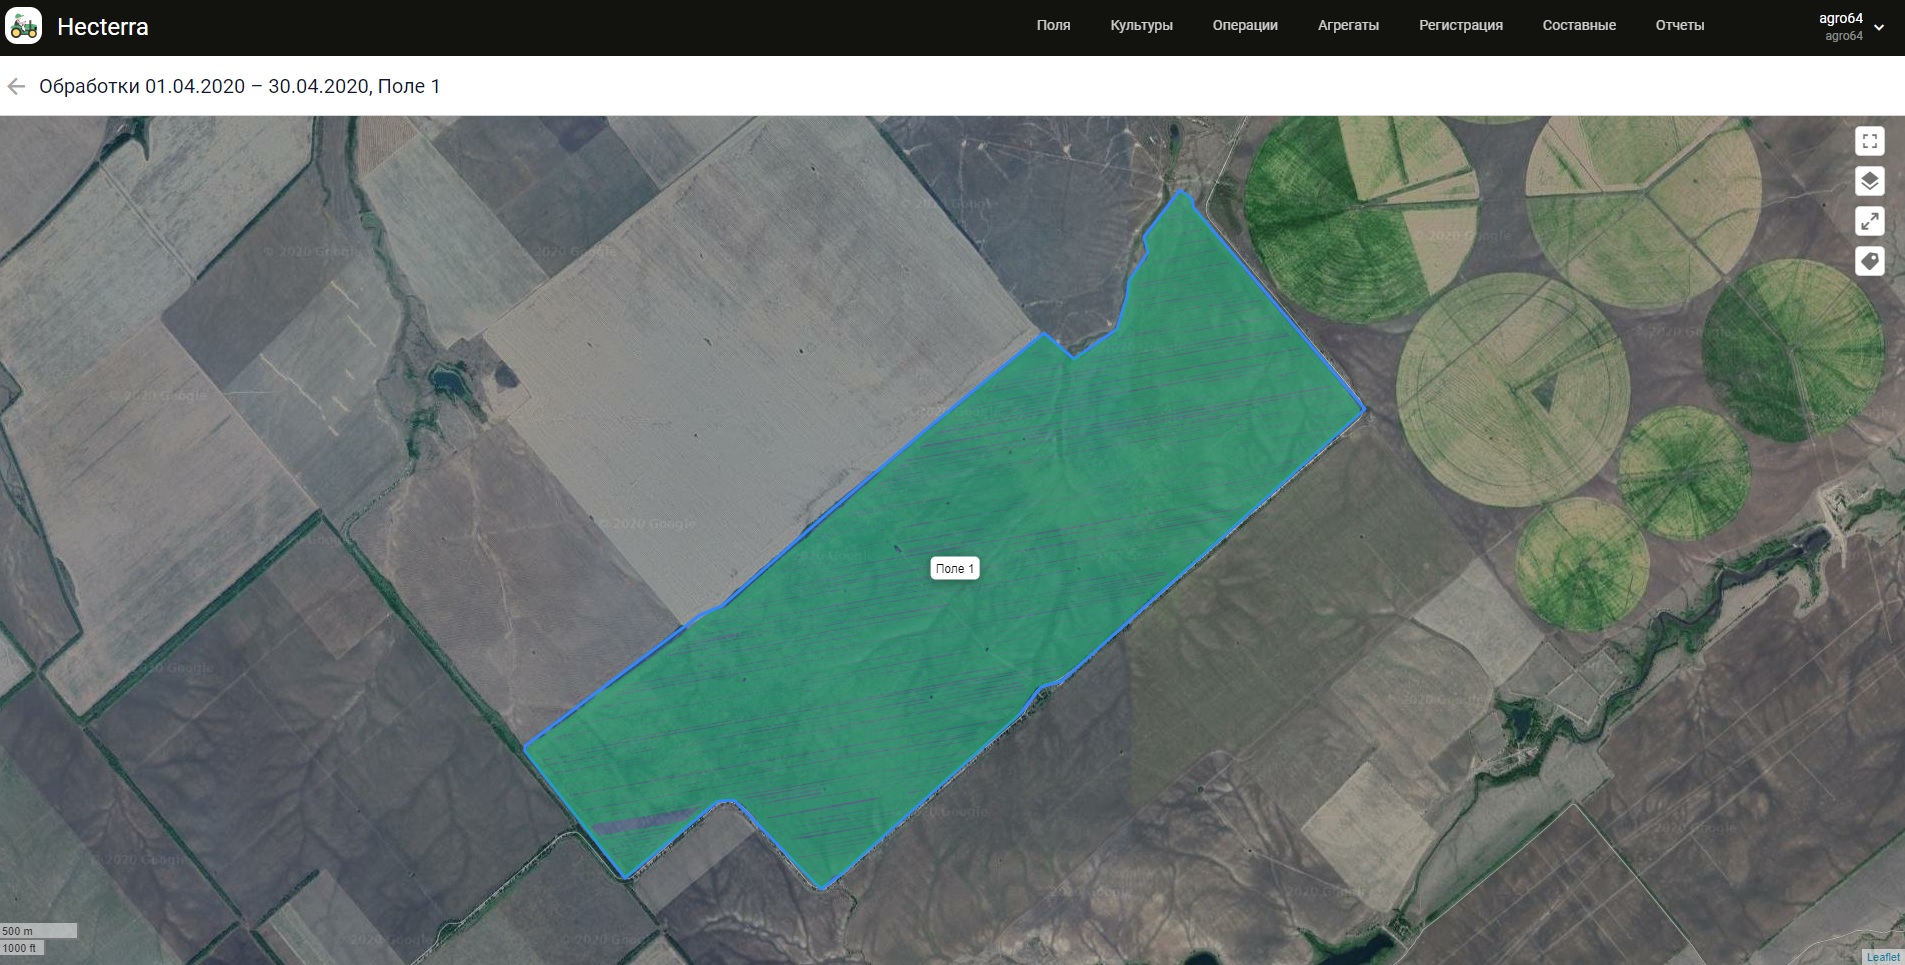1905x965 pixels.
Task: Go to the Культуры section
Action: coord(1141,26)
